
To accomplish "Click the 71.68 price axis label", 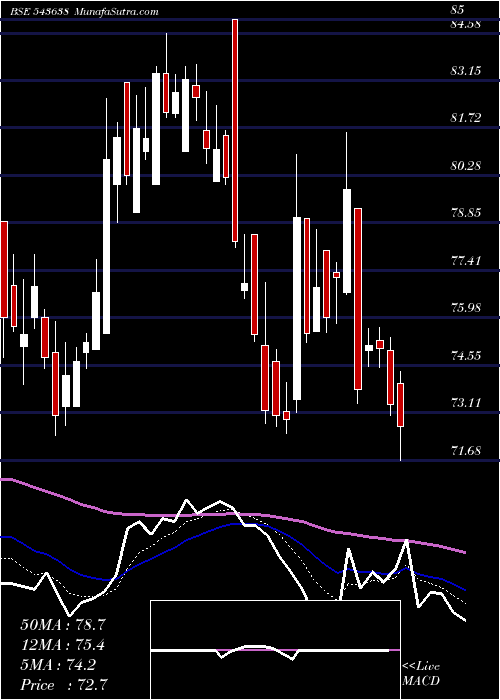I will click(466, 450).
